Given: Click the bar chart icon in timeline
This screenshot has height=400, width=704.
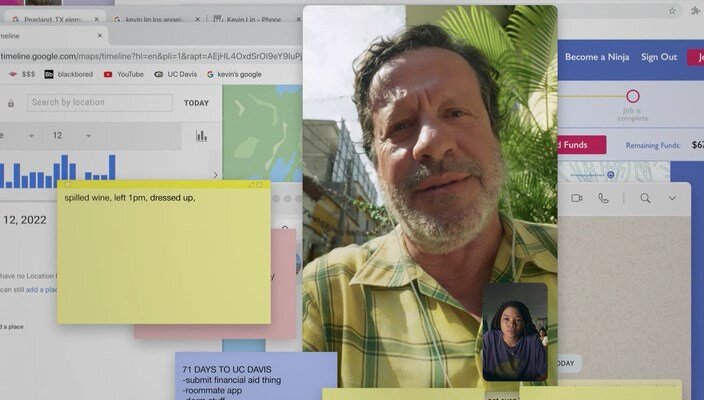Looking at the screenshot, I should [x=201, y=136].
